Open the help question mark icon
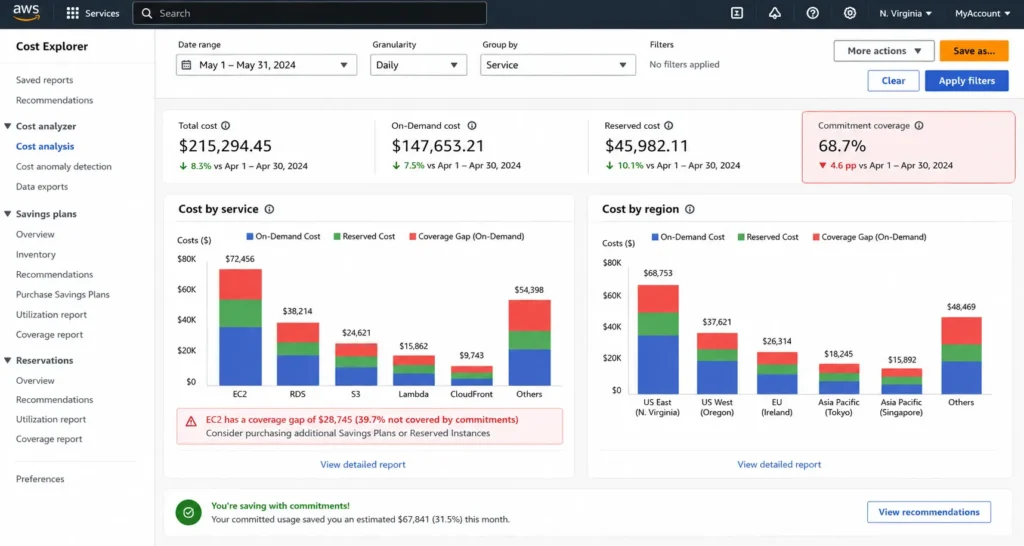The height and width of the screenshot is (546, 1024). coord(812,13)
